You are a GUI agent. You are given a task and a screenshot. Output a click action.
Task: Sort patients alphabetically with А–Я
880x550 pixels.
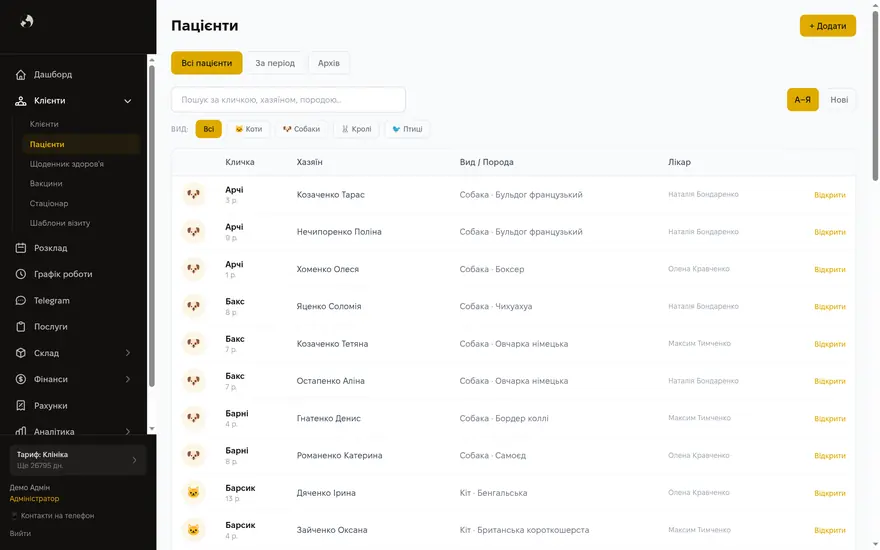click(x=803, y=100)
